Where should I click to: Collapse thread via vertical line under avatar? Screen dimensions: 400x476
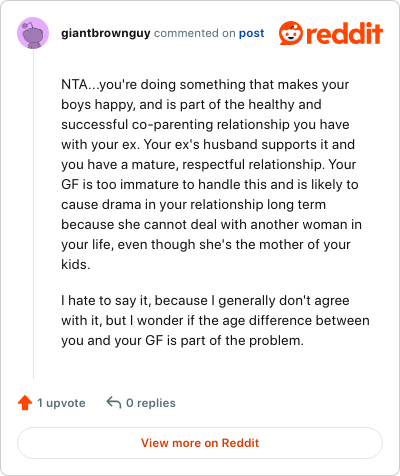33,214
